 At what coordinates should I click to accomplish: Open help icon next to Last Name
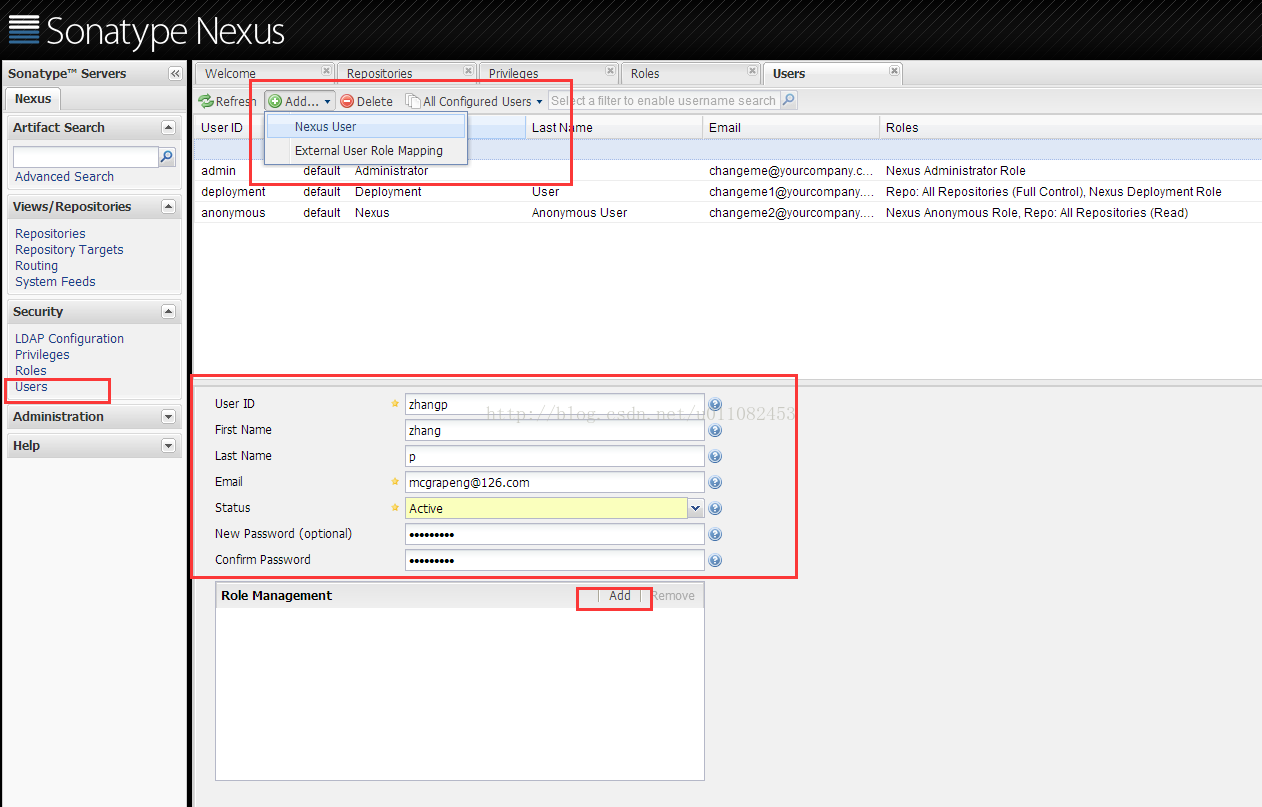point(715,456)
